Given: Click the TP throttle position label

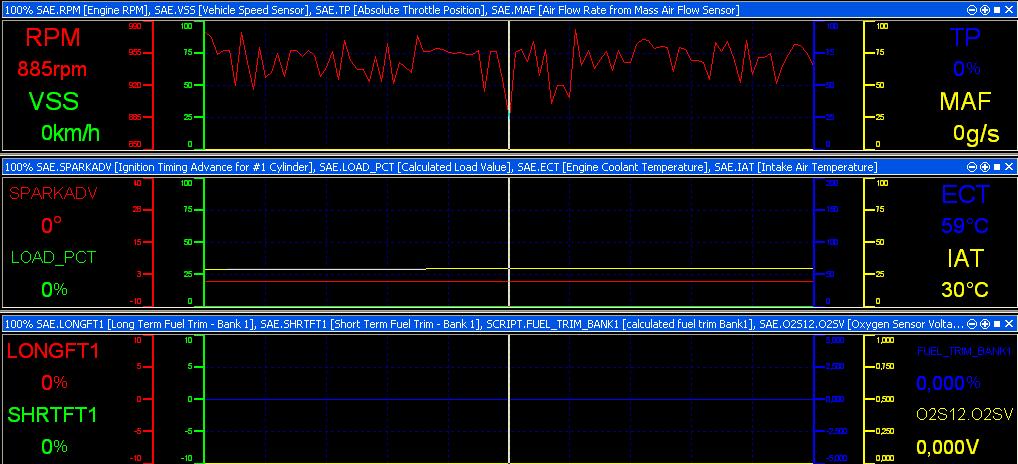Looking at the screenshot, I should [965, 38].
